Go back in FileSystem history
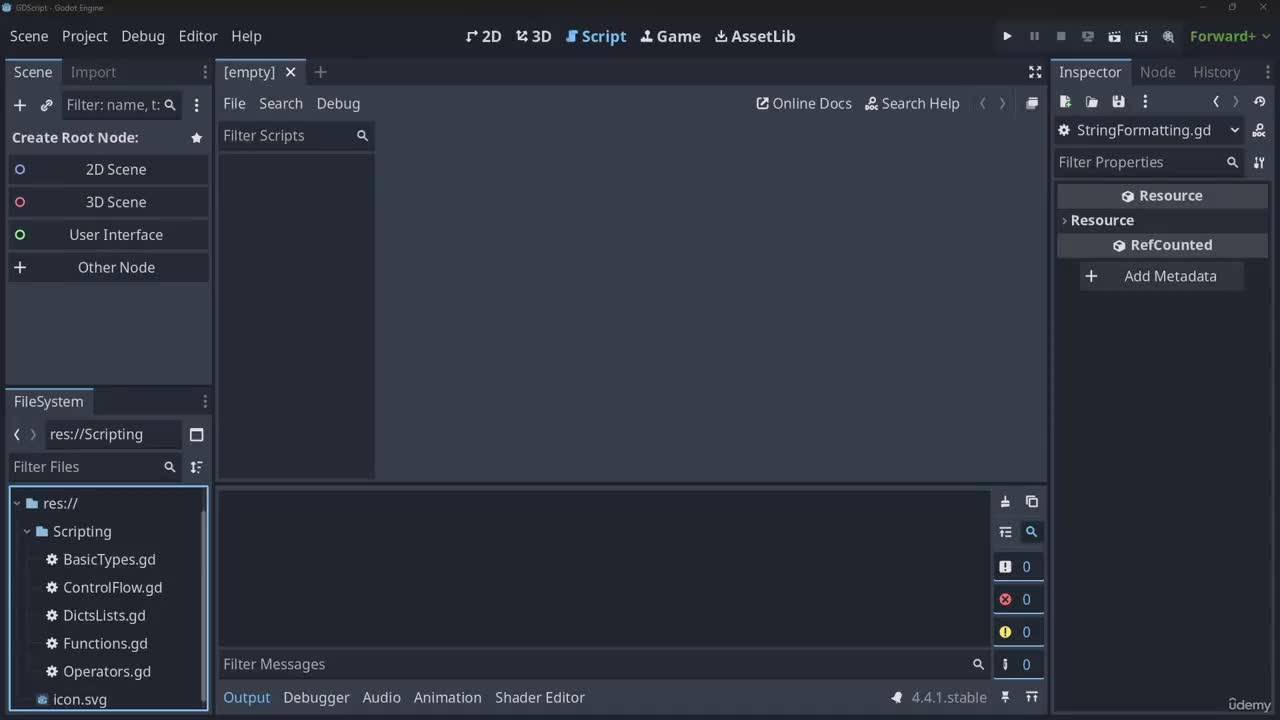 click(x=17, y=434)
